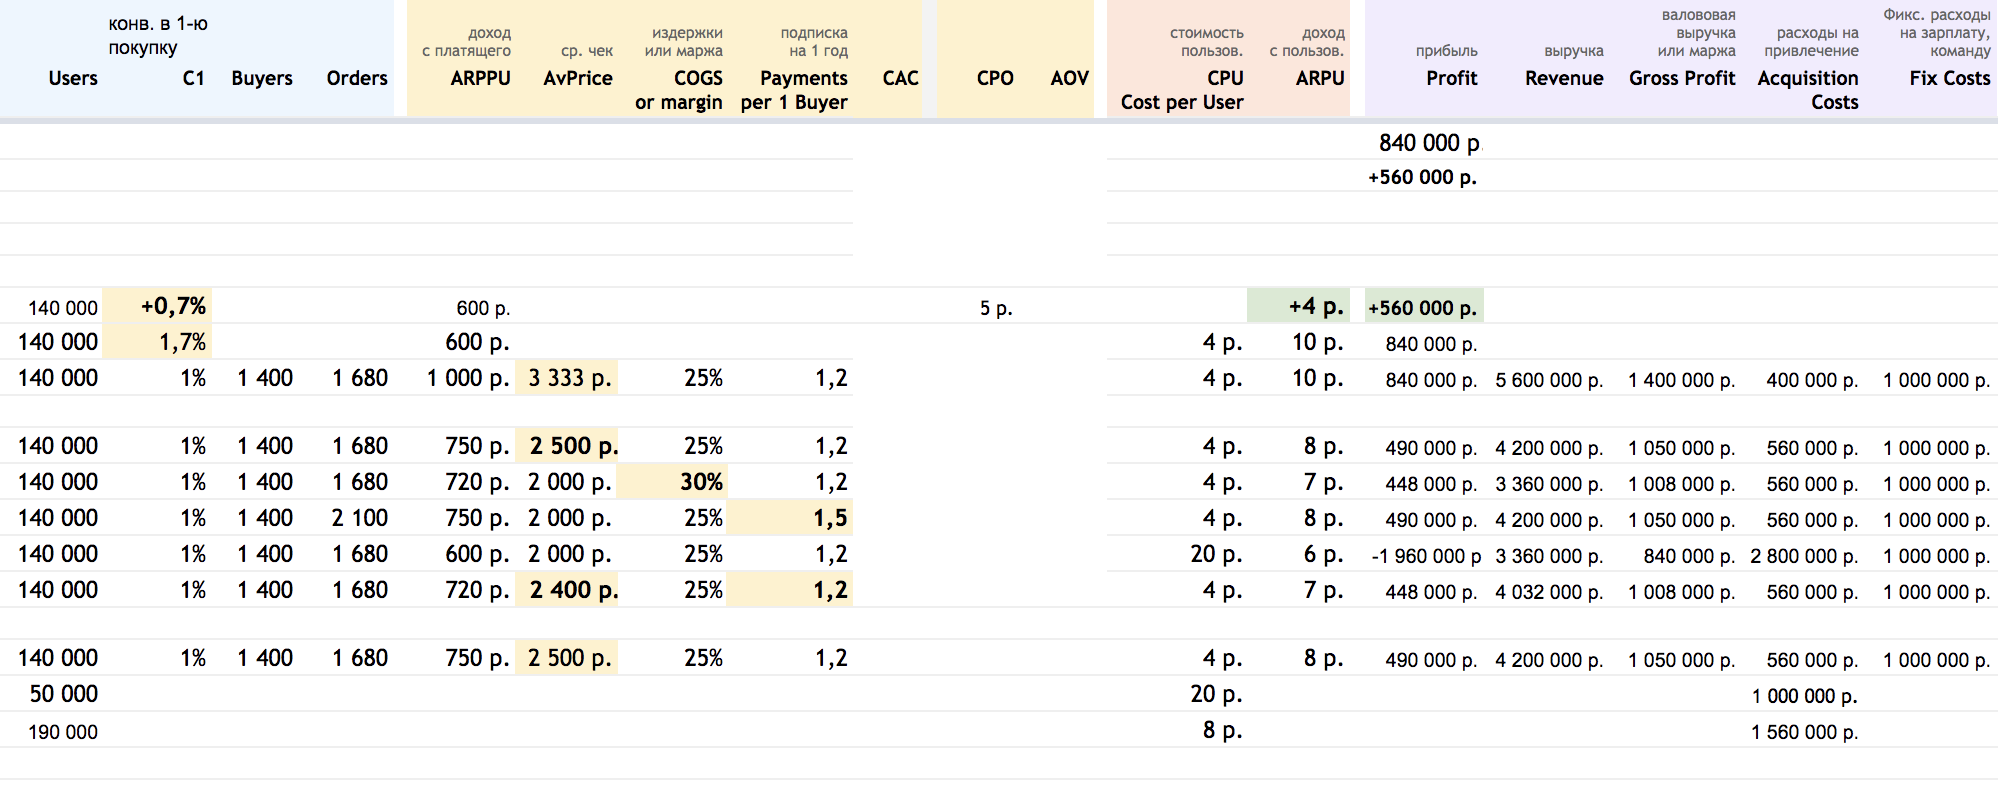Select the 4 032 000 р. Revenue cell

[1549, 592]
